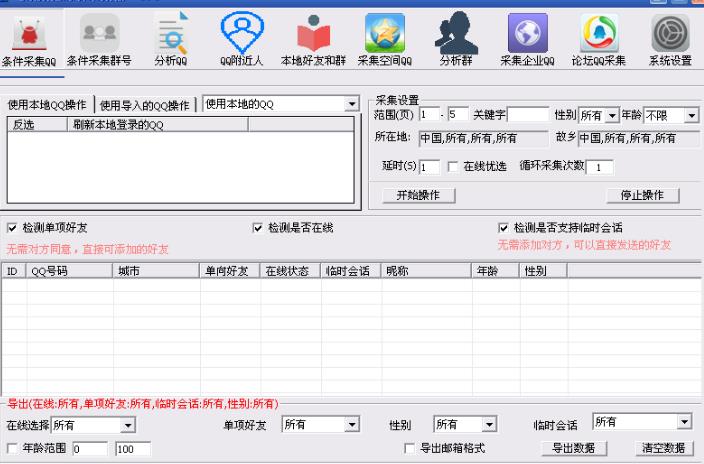Click the QQ号码 column header
Viewport: 704px width, 464px height.
pos(70,271)
